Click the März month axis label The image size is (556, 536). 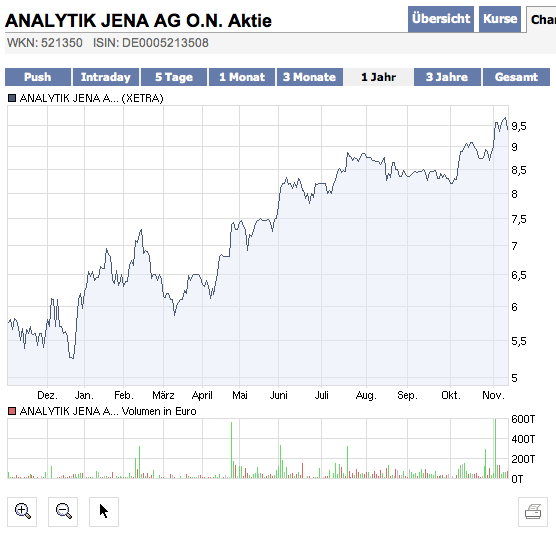[163, 395]
